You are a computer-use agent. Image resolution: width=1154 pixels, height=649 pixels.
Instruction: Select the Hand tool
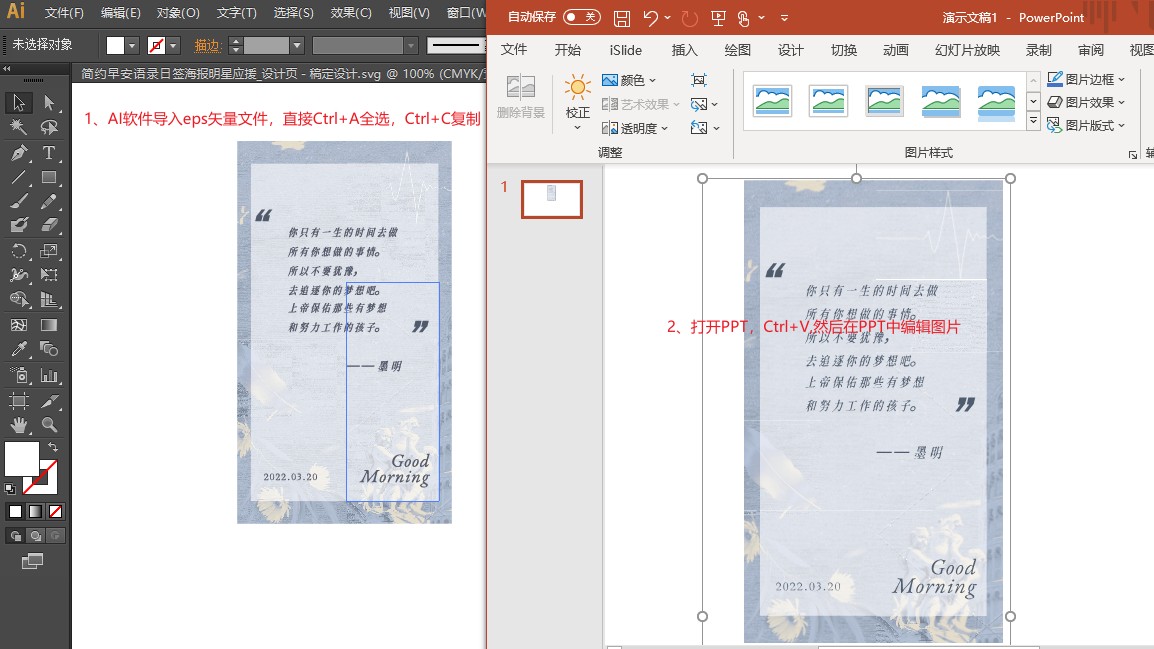pyautogui.click(x=19, y=425)
